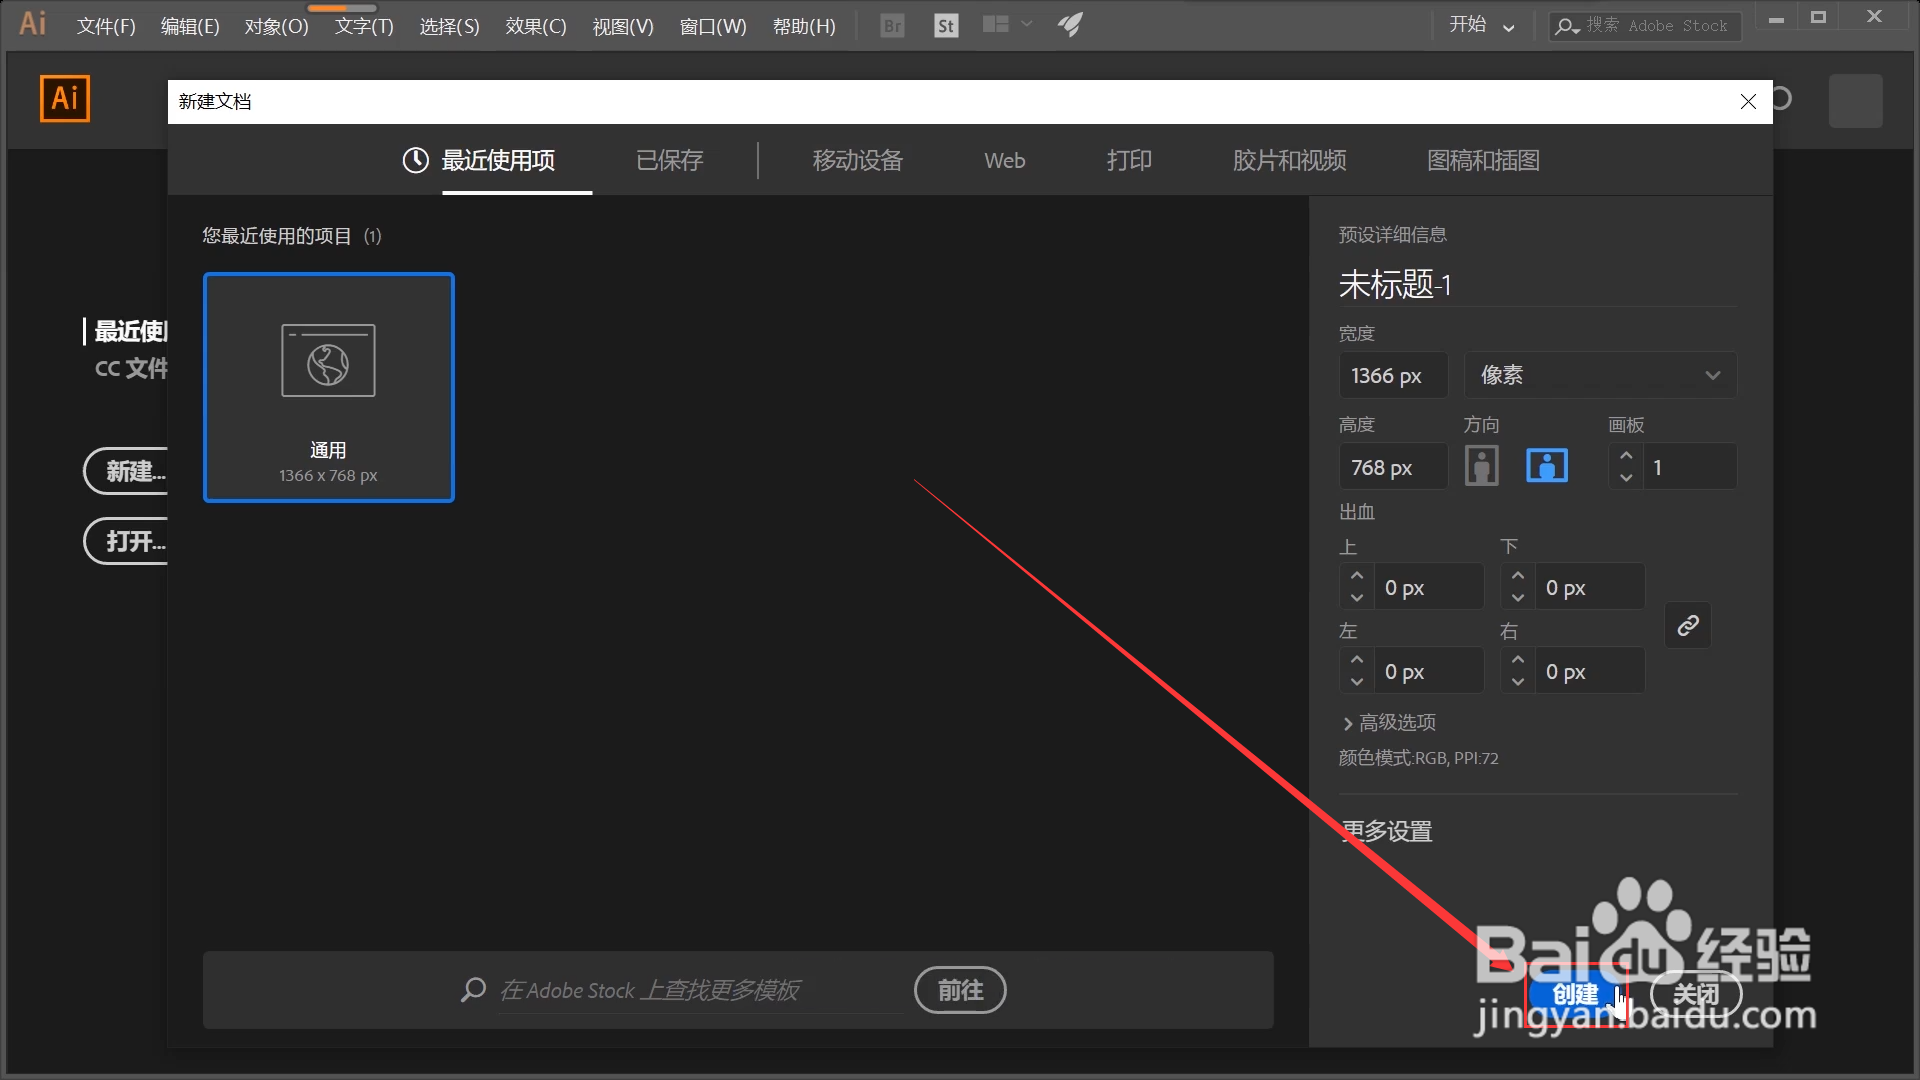1920x1080 pixels.
Task: Switch to the 移动设备 tab
Action: click(x=857, y=161)
